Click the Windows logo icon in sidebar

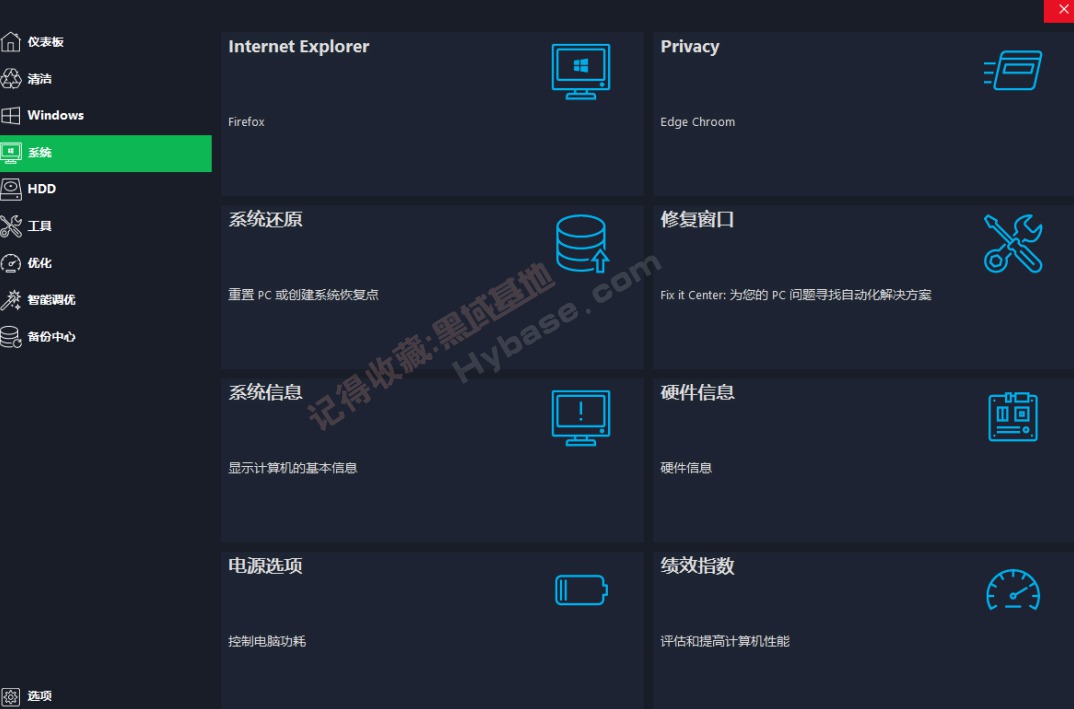pyautogui.click(x=10, y=115)
